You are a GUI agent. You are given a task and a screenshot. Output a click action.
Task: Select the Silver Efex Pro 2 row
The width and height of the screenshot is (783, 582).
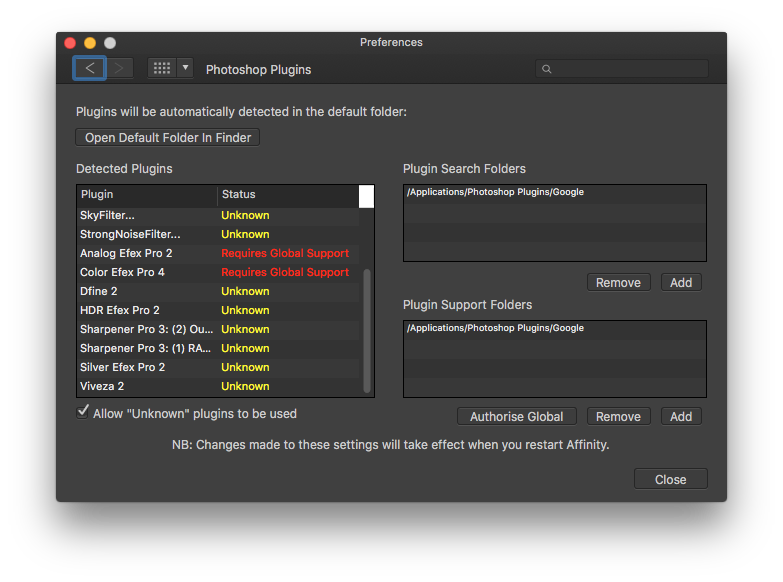click(x=218, y=367)
